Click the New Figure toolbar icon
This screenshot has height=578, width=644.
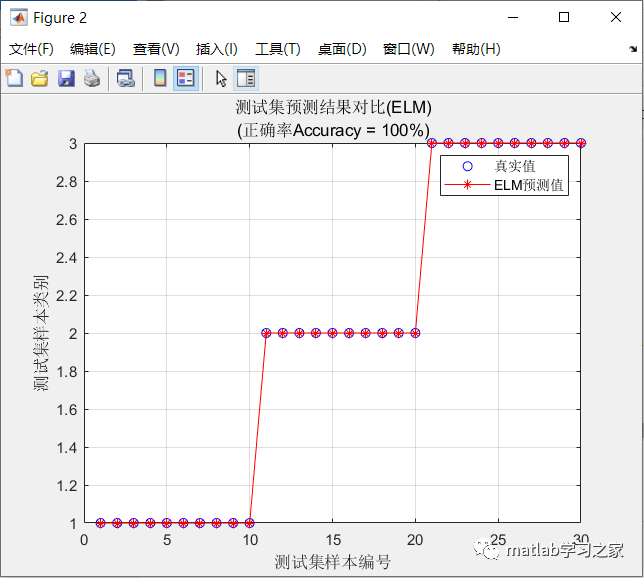click(x=14, y=78)
